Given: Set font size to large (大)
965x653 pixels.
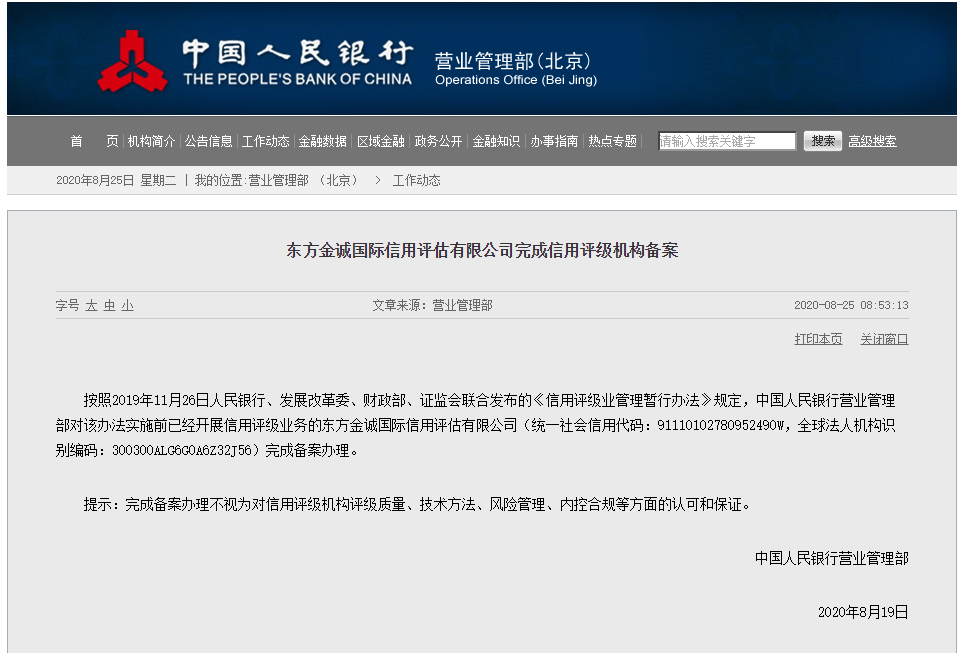Looking at the screenshot, I should (91, 305).
